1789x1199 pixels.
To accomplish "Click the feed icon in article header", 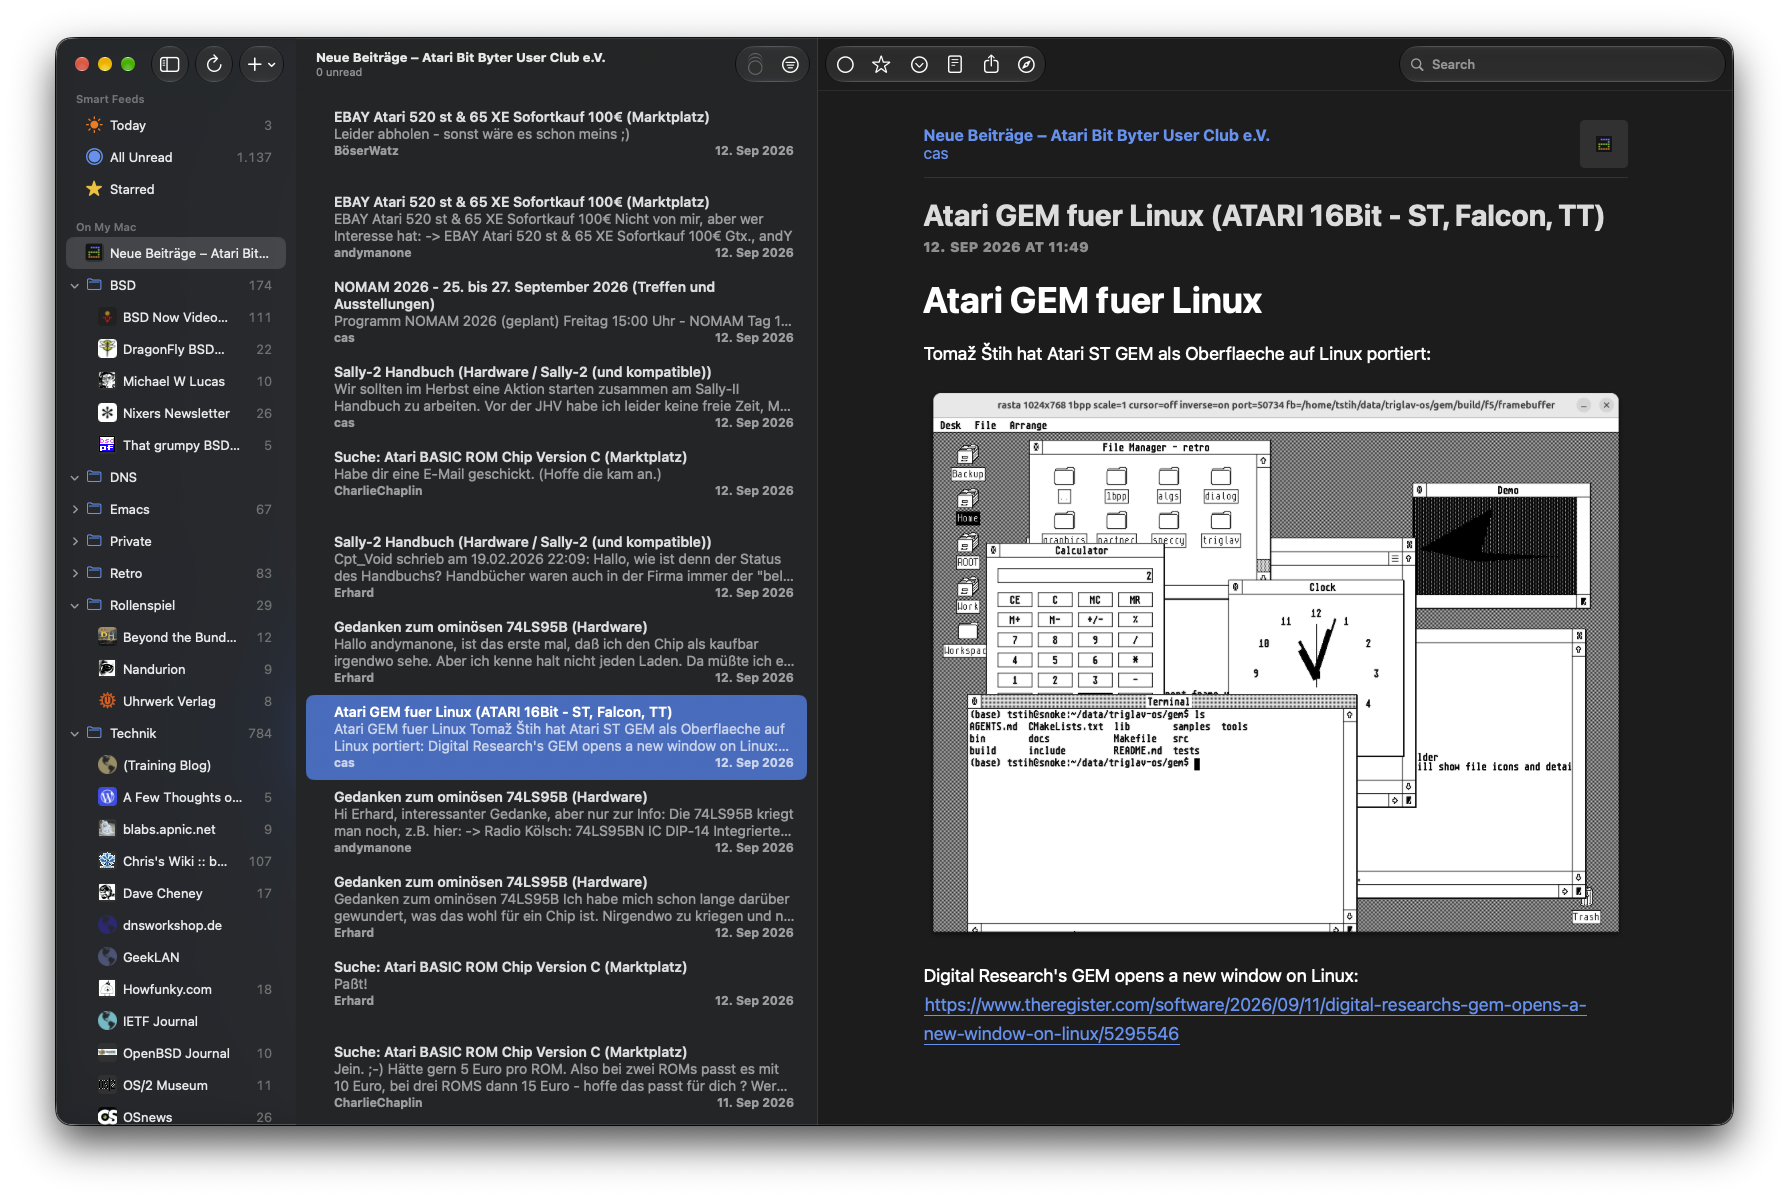I will (1604, 144).
